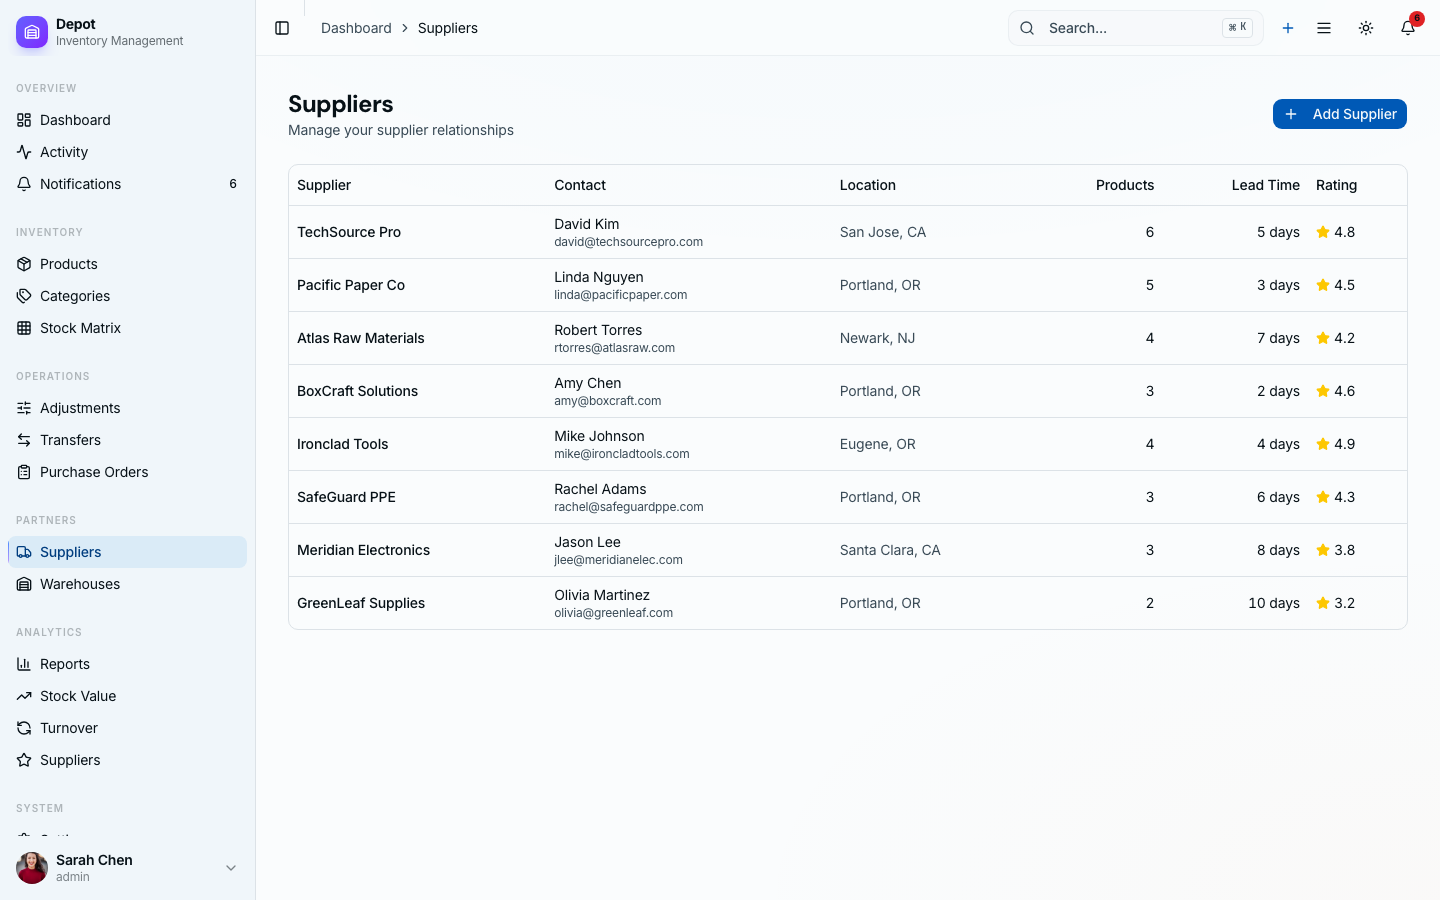Switch to light mode via sun icon

tap(1366, 28)
